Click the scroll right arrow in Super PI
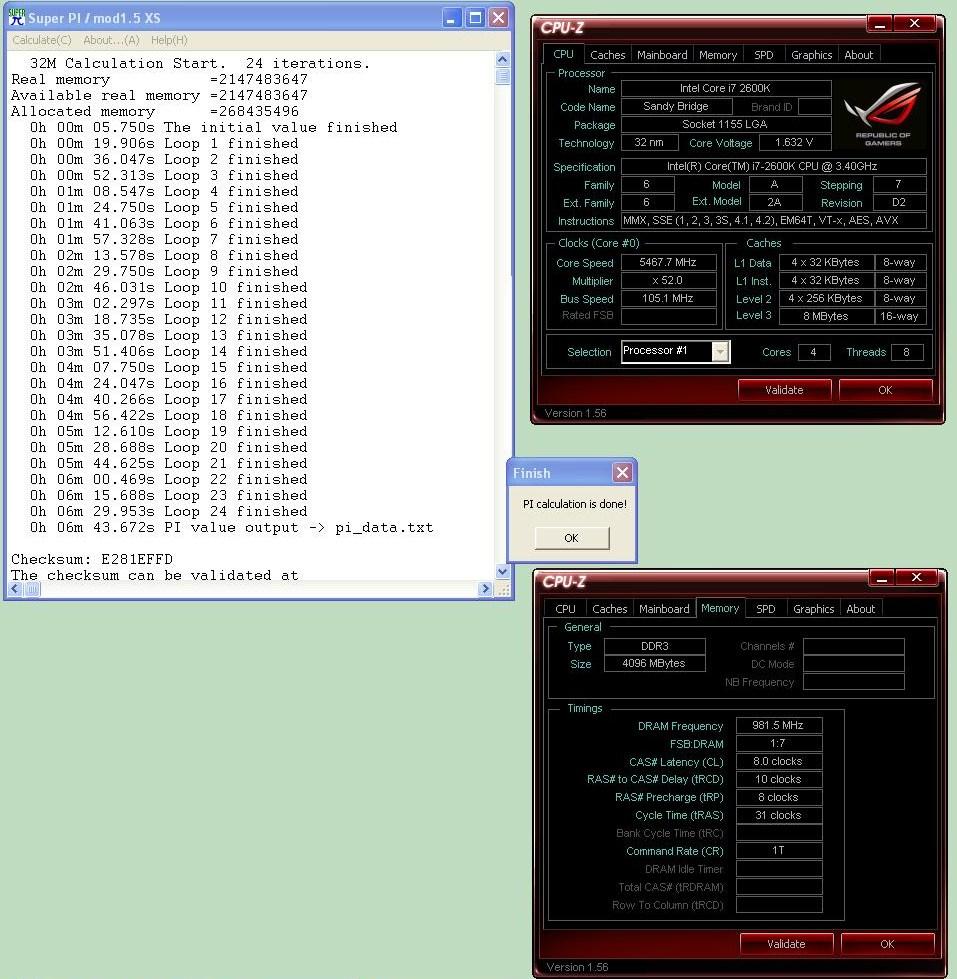The width and height of the screenshot is (957, 979). pos(485,589)
